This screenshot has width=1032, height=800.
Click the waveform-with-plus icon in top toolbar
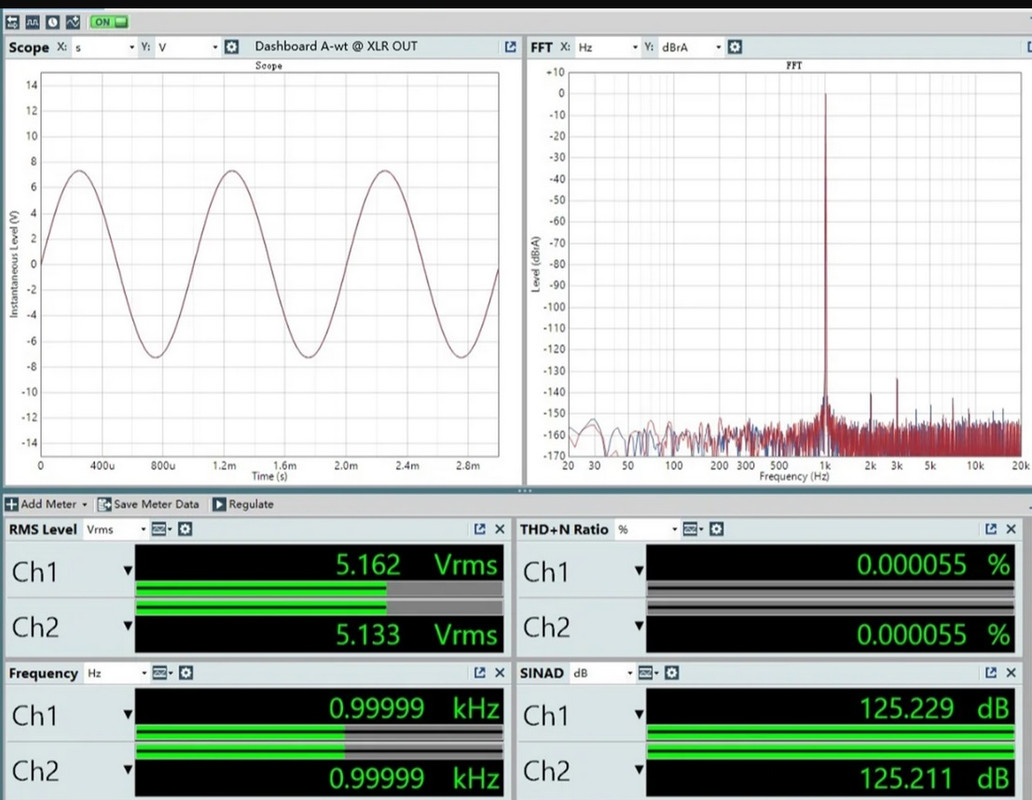point(73,22)
